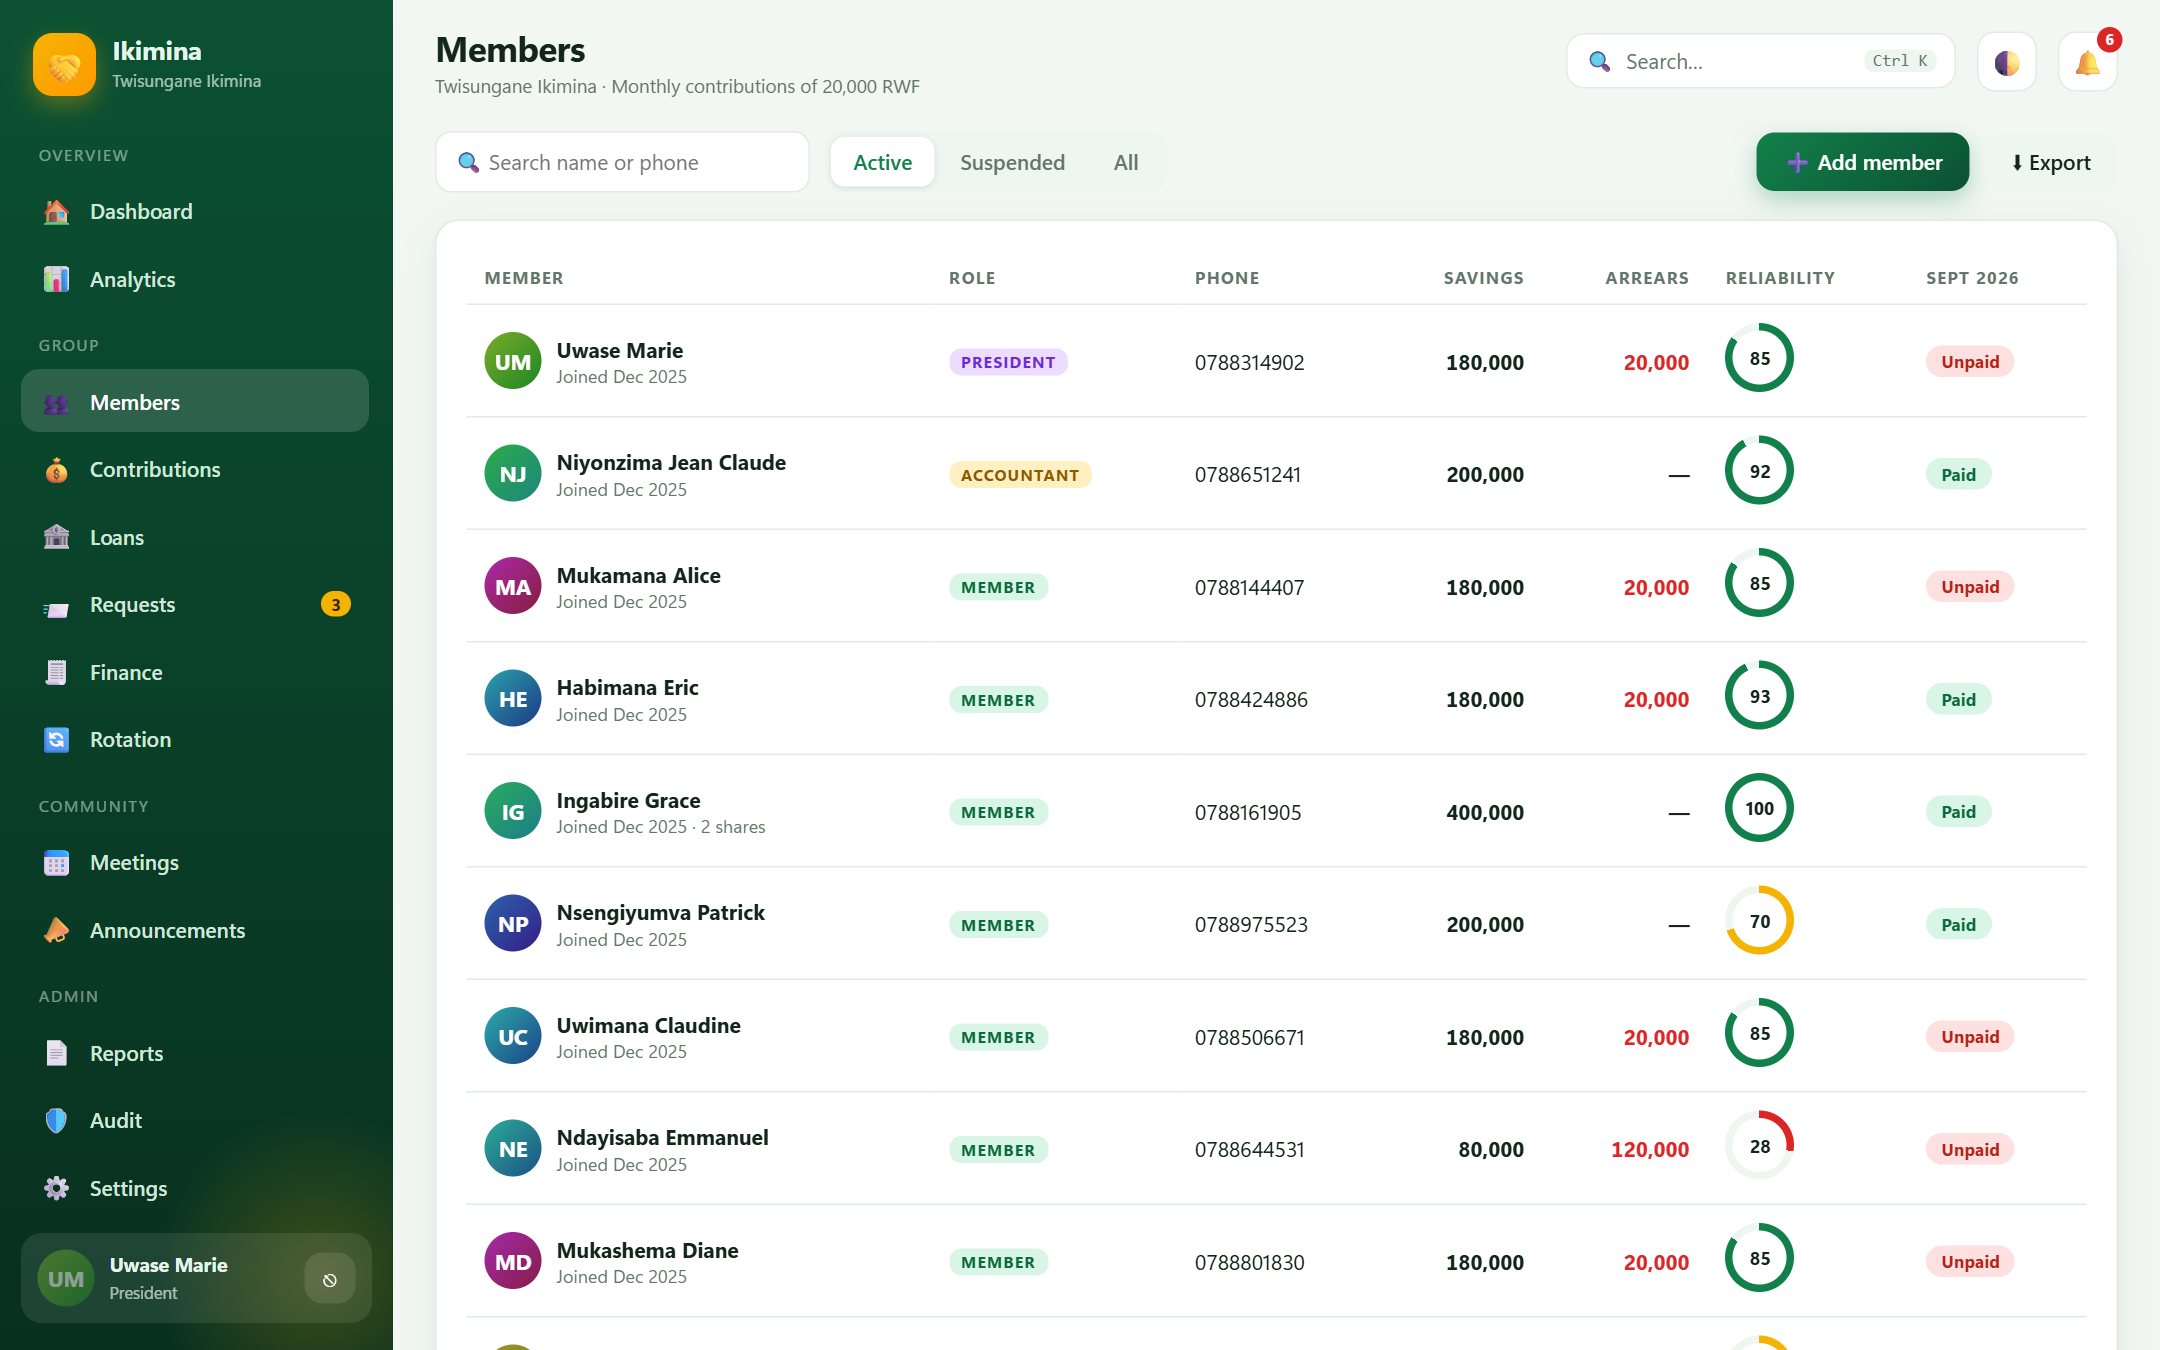This screenshot has width=2160, height=1350.
Task: Click the MD avatar of Mukashema Diane
Action: point(513,1261)
